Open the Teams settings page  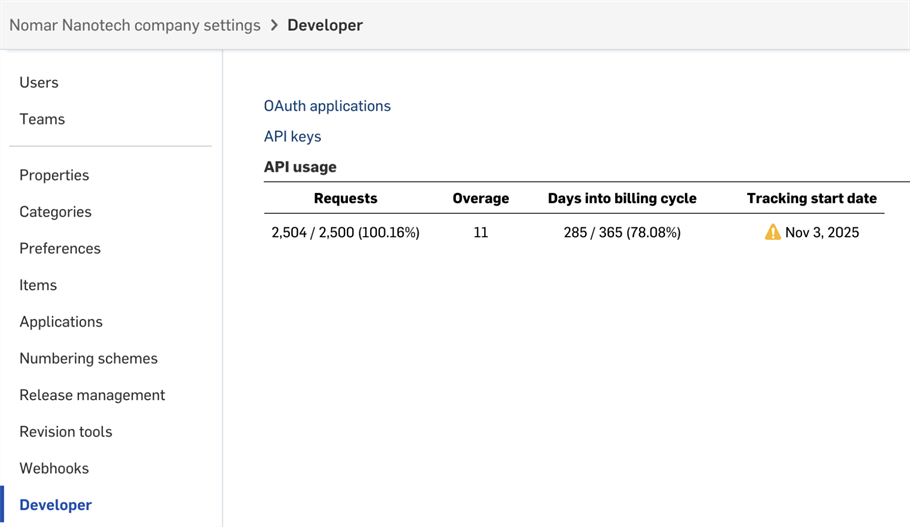[42, 119]
